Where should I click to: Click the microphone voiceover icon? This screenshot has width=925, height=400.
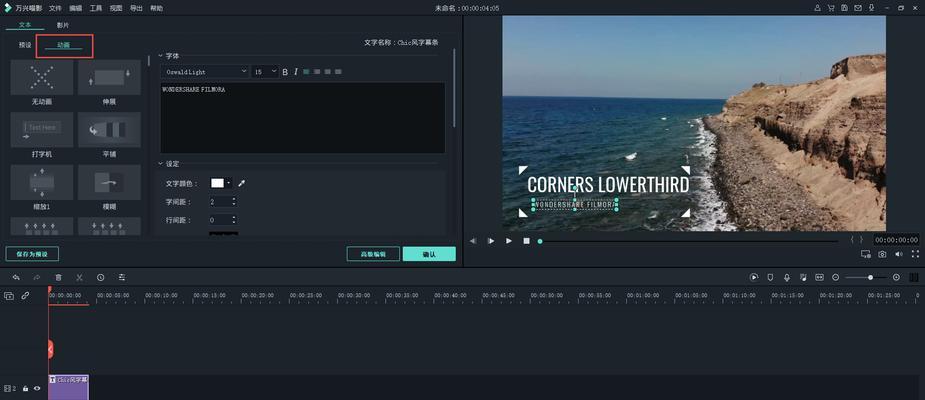(787, 277)
